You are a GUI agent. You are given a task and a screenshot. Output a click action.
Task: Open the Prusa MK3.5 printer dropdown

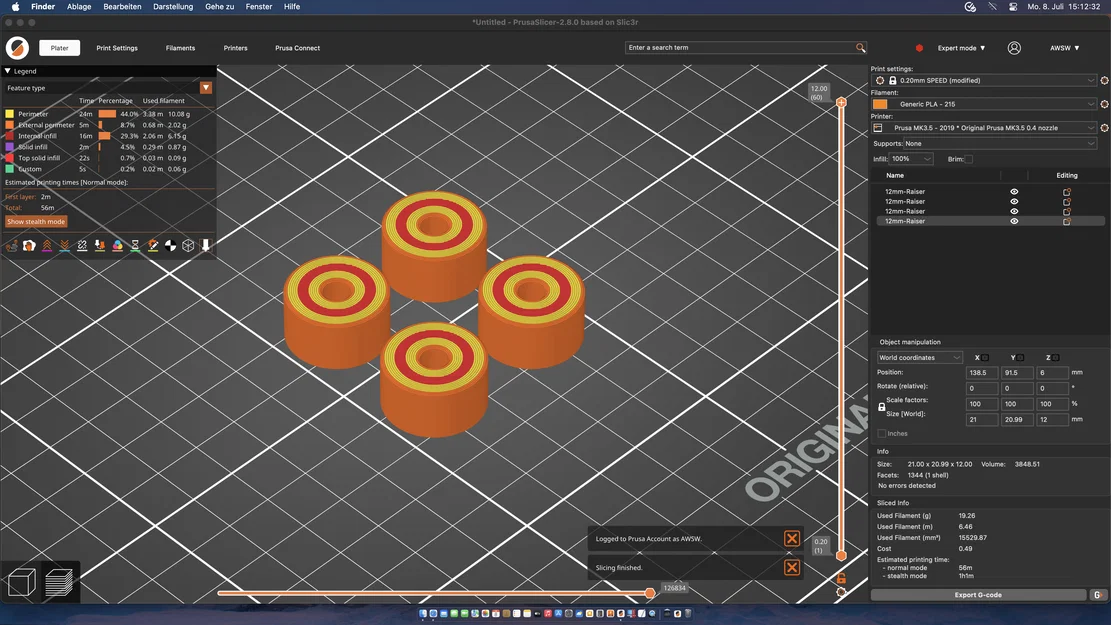(x=986, y=128)
